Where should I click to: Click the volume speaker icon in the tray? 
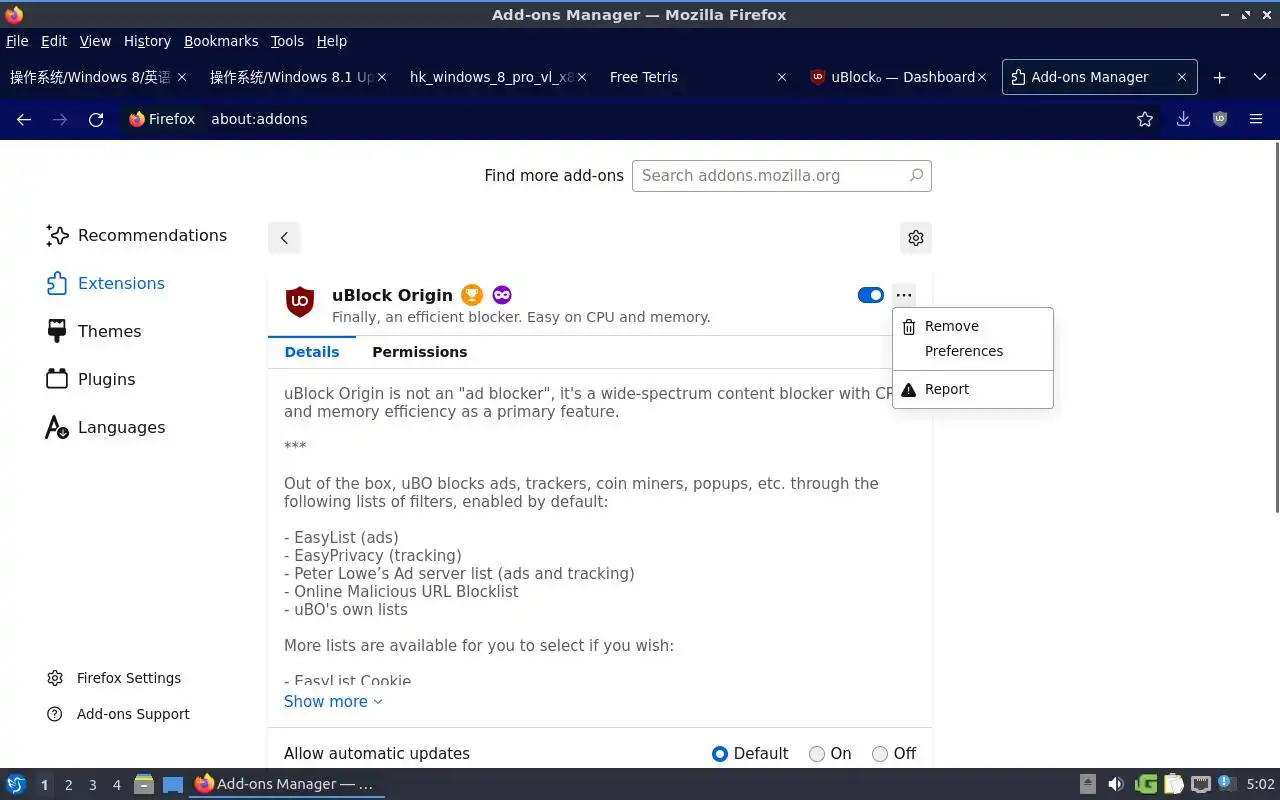1116,784
